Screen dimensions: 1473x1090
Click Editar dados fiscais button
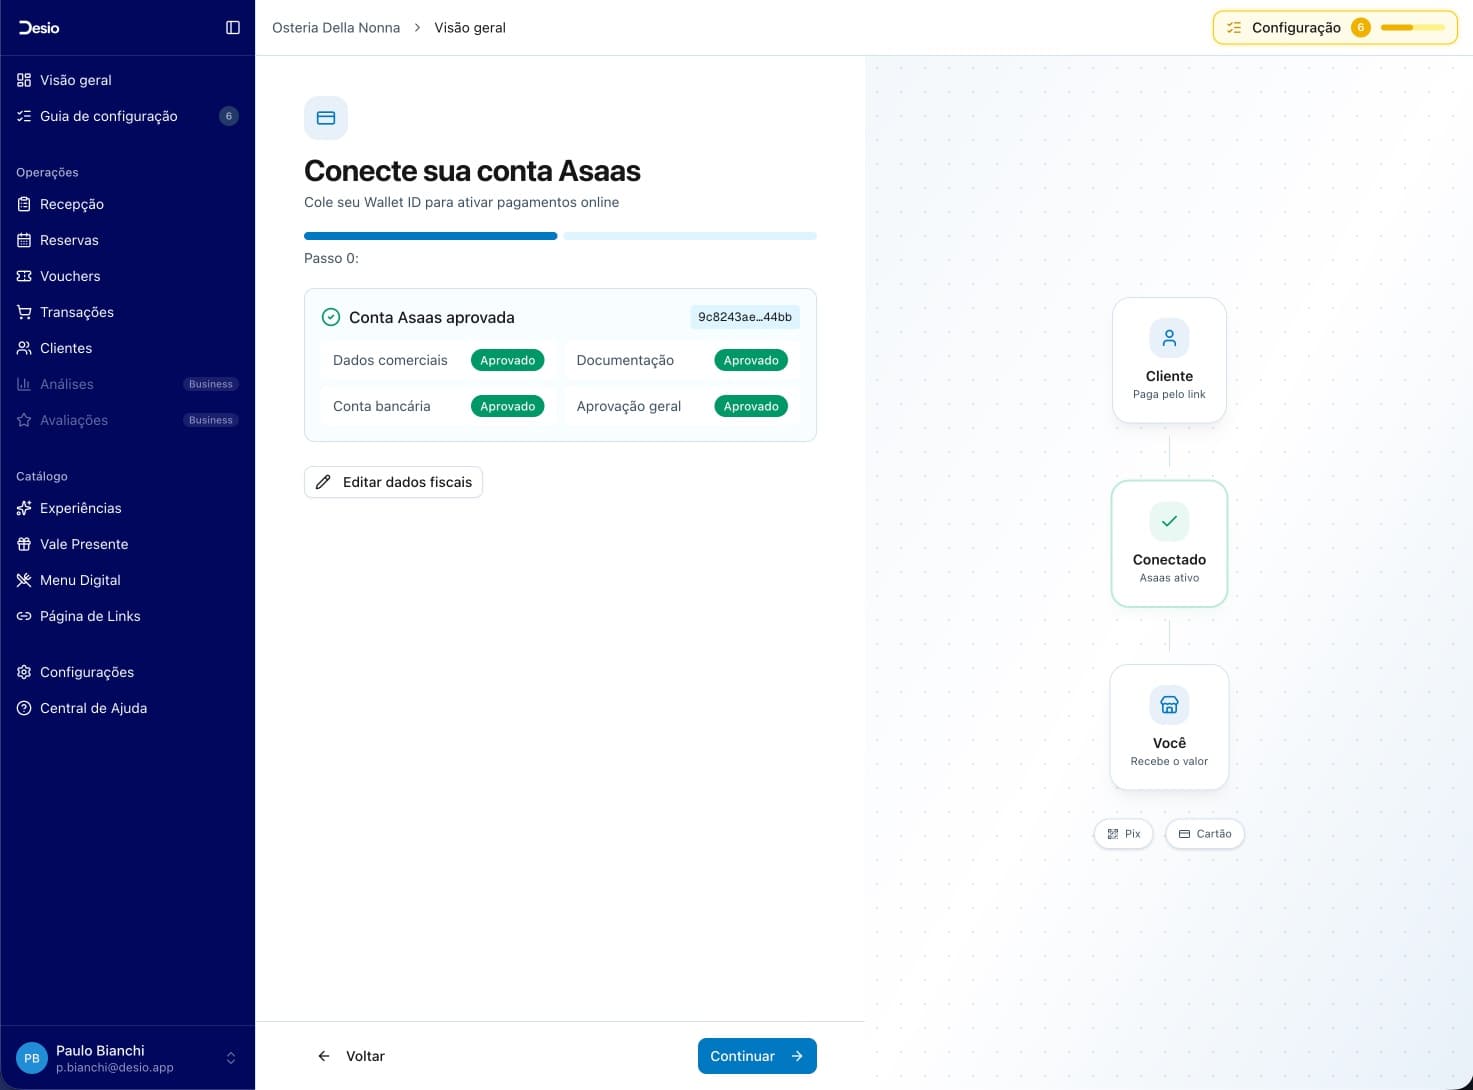(393, 482)
